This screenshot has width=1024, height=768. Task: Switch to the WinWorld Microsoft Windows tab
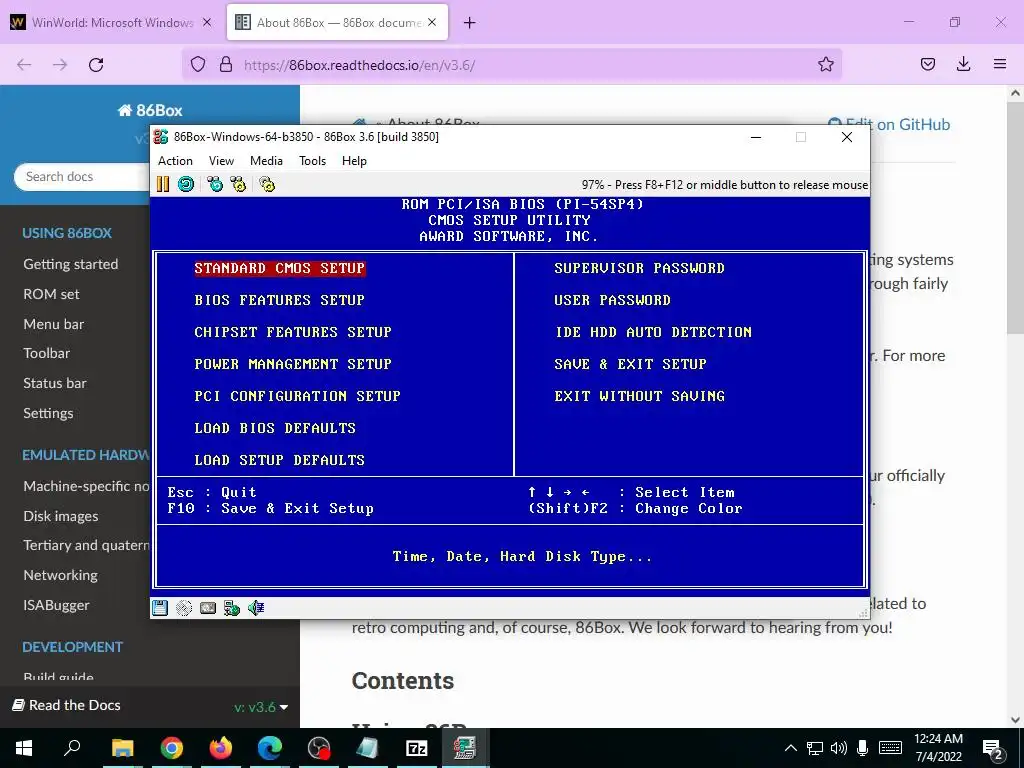pyautogui.click(x=112, y=23)
